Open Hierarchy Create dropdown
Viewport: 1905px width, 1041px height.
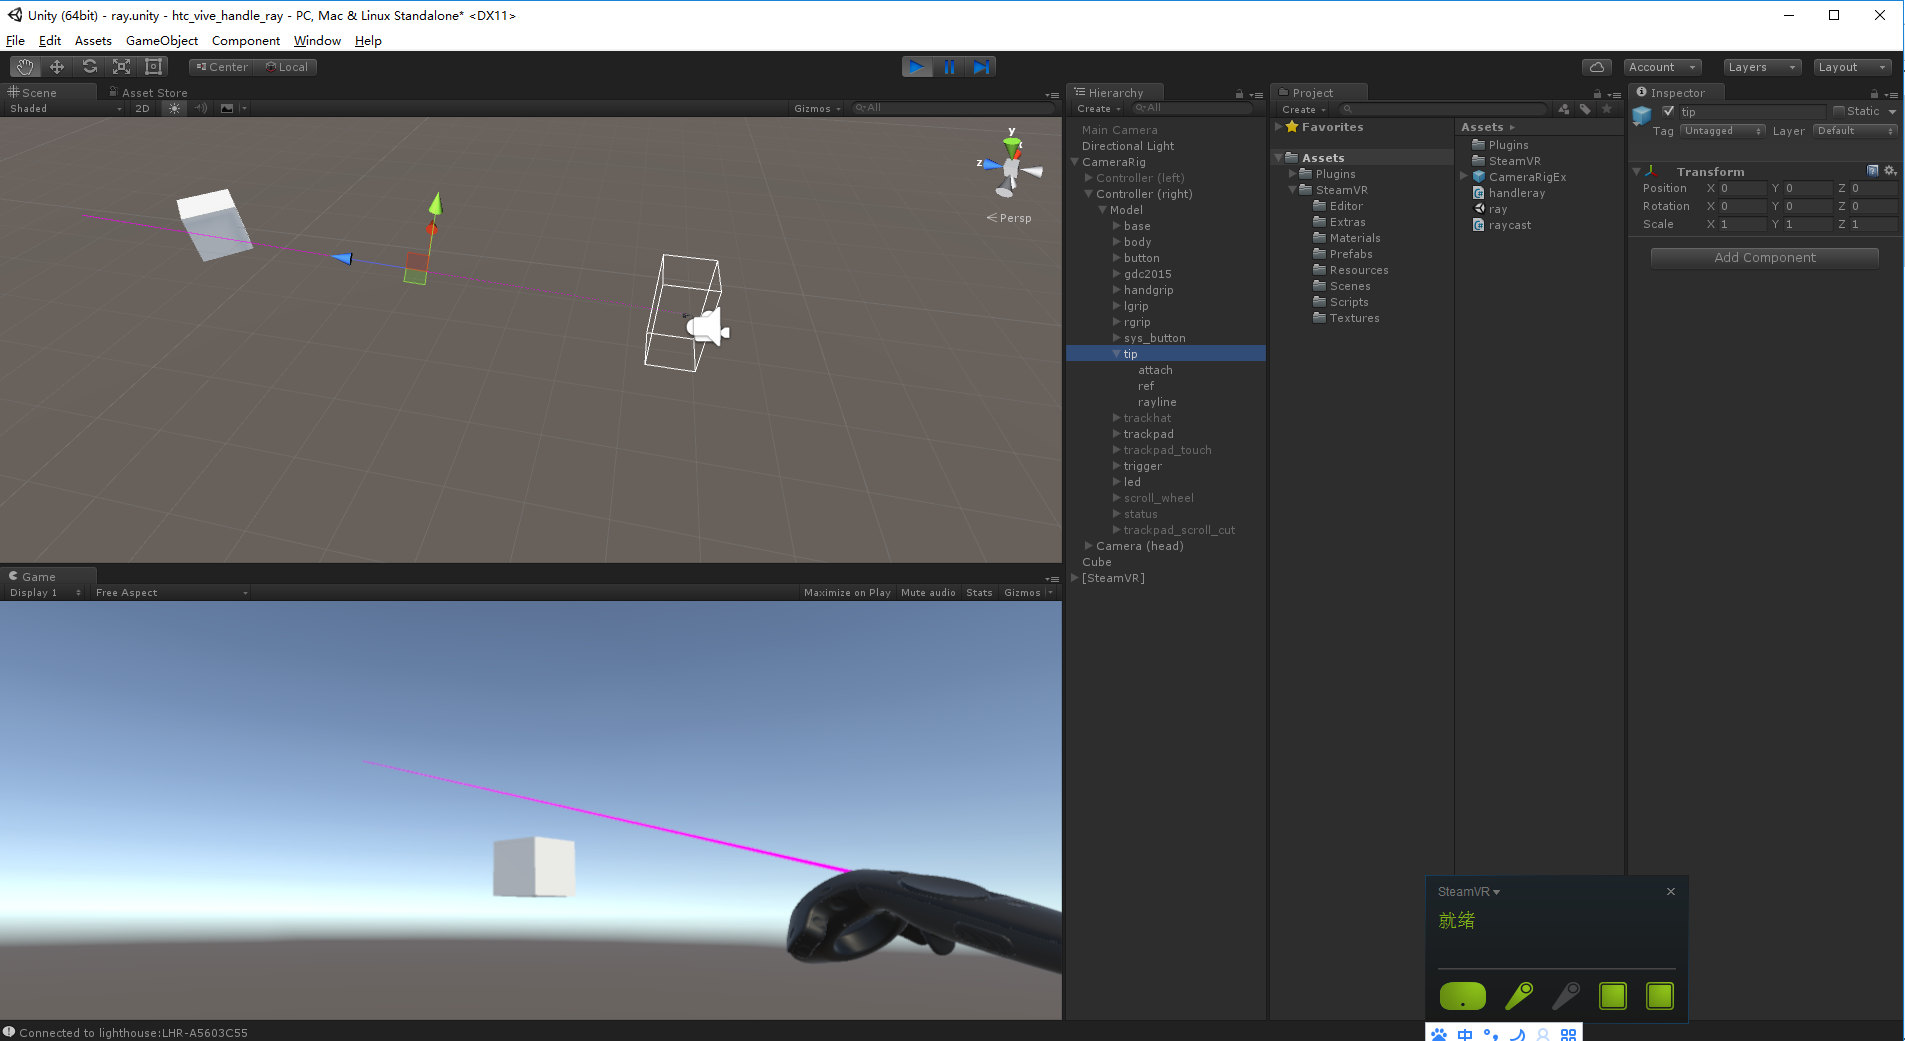coord(1098,109)
